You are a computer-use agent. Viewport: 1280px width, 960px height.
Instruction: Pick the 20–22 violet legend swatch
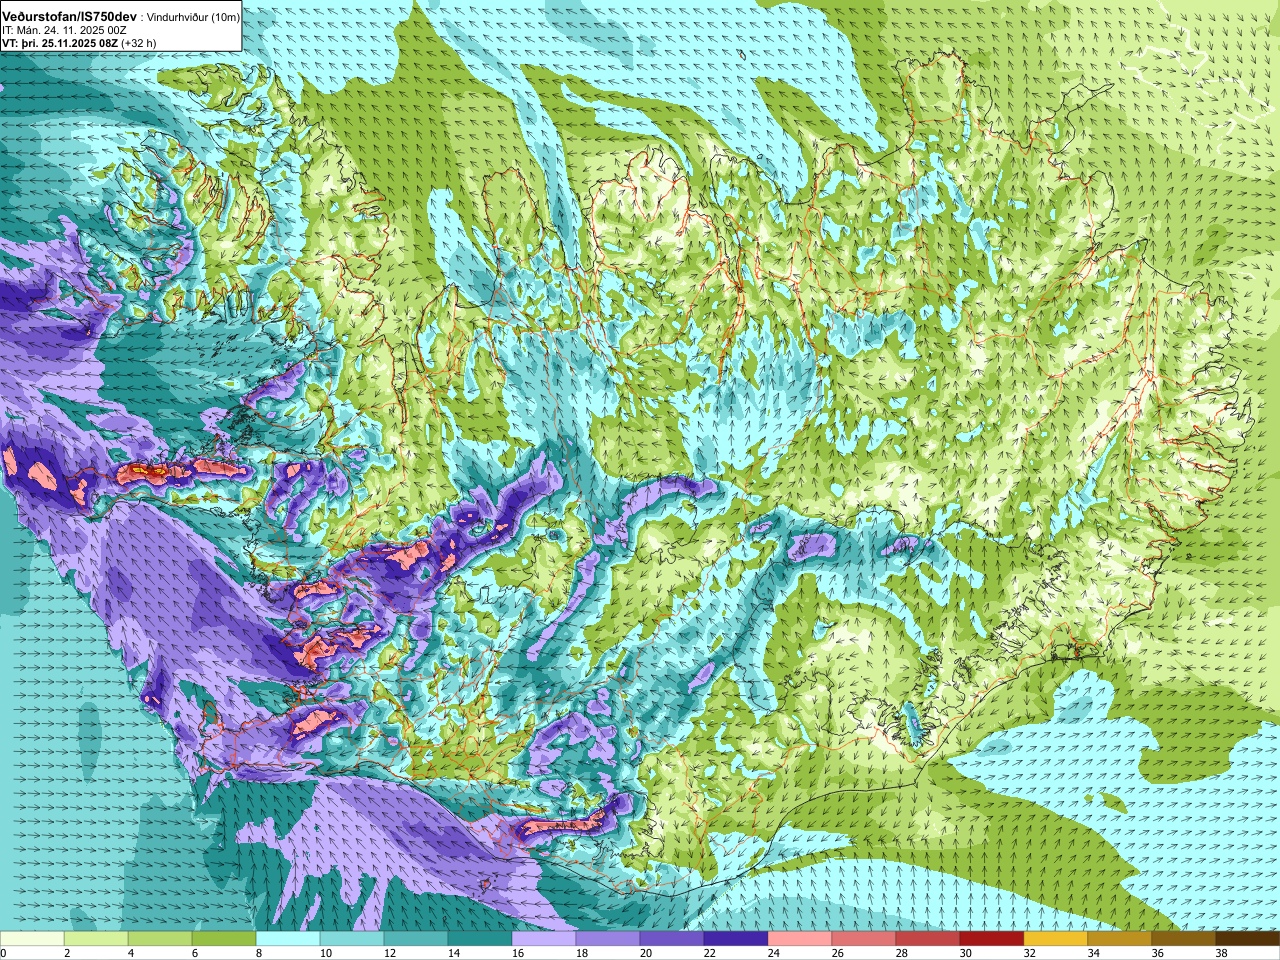coord(672,940)
